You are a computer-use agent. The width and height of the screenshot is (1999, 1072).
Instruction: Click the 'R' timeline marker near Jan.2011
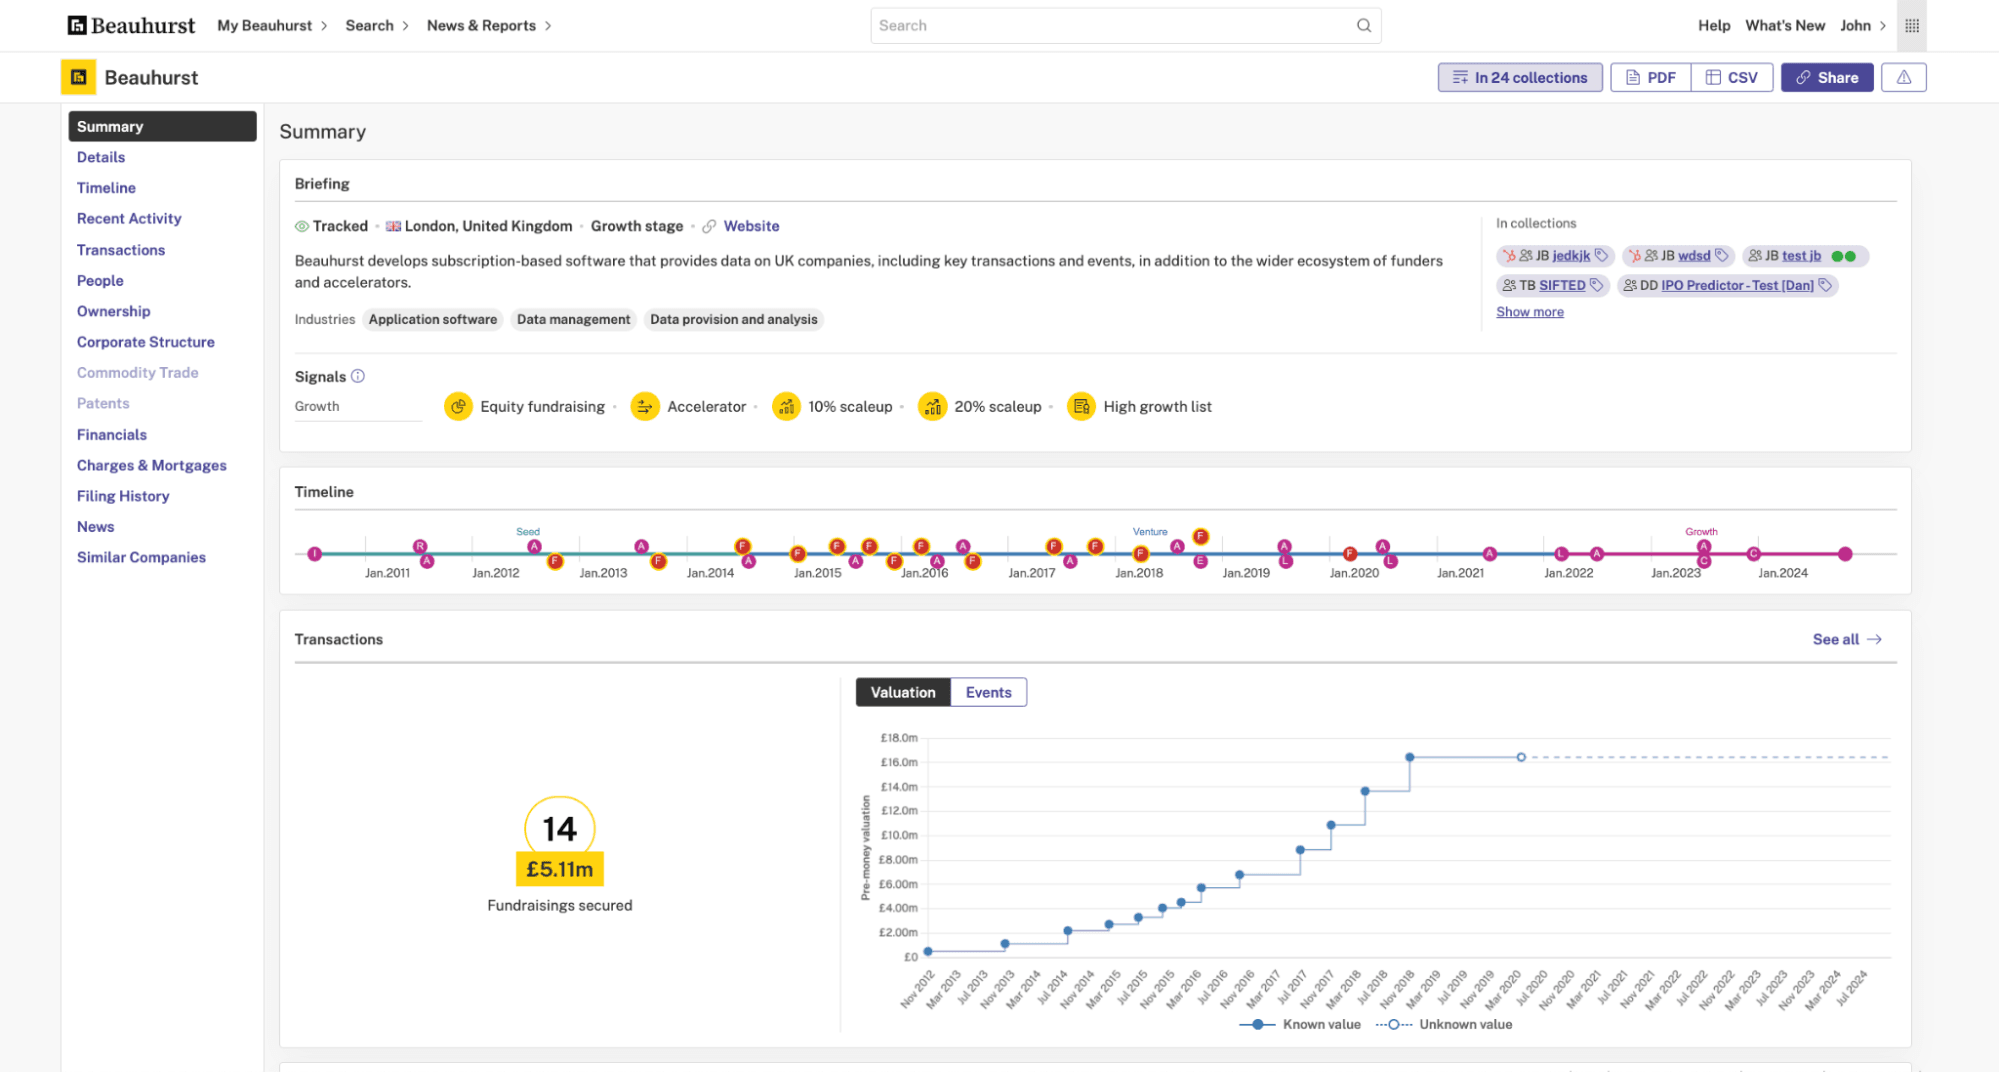pos(420,546)
